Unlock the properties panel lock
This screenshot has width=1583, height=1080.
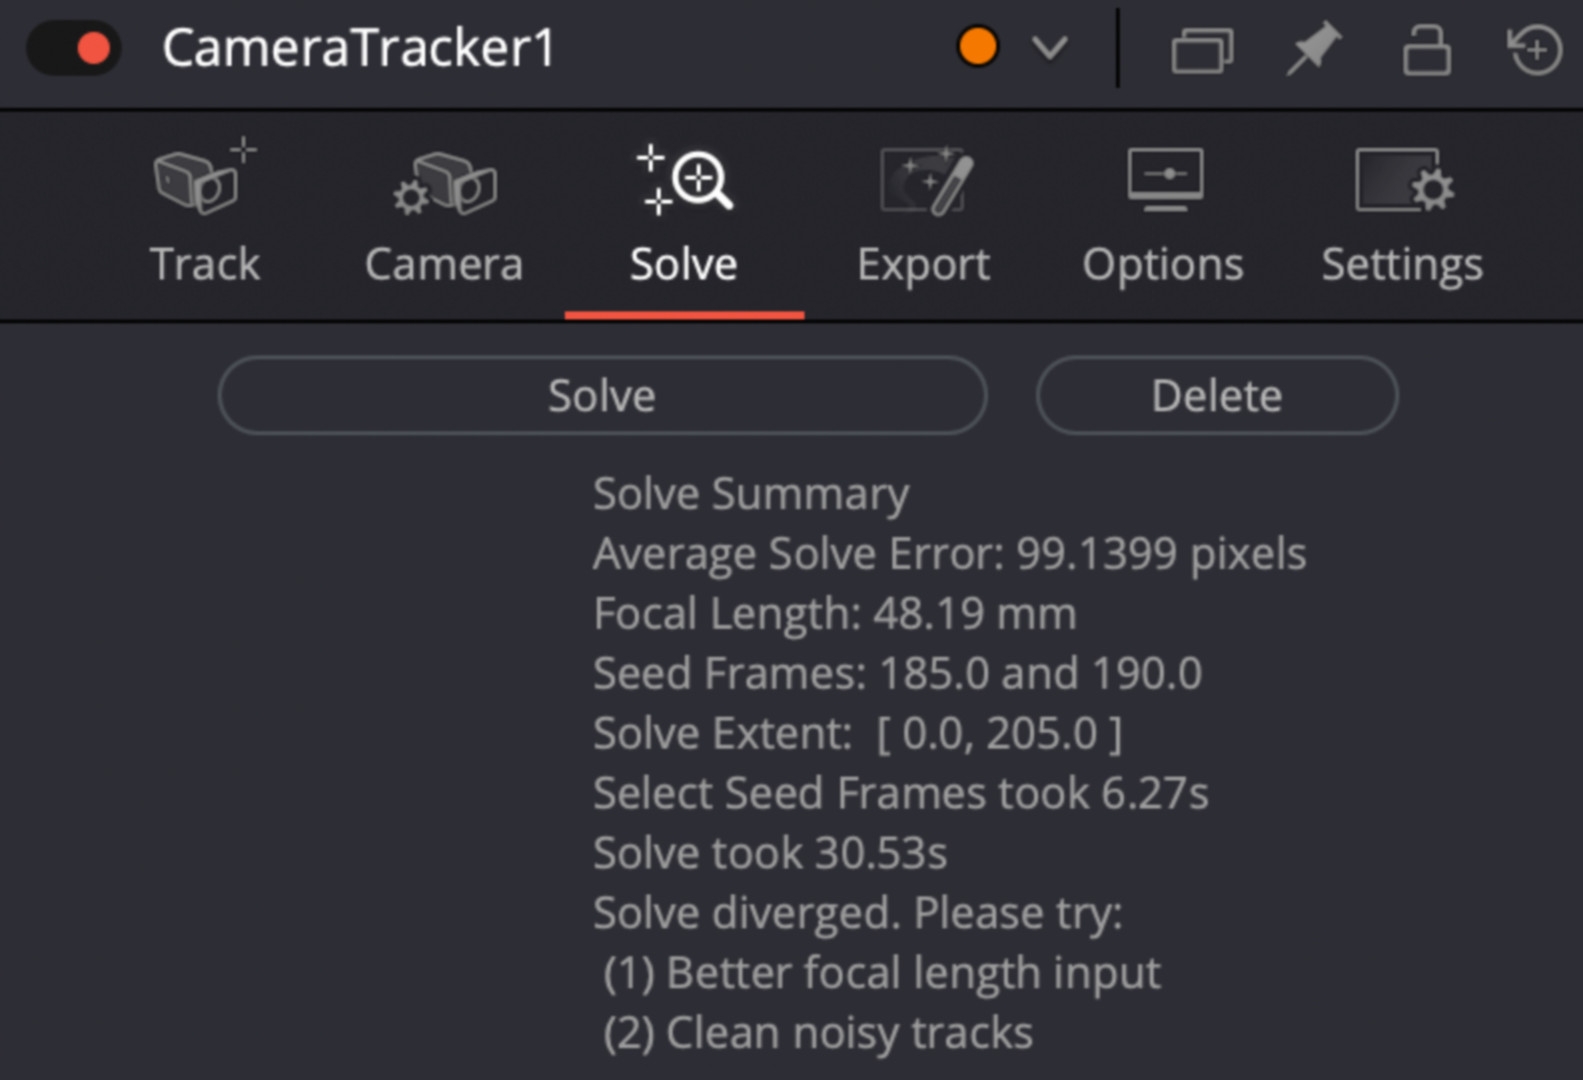coord(1426,48)
